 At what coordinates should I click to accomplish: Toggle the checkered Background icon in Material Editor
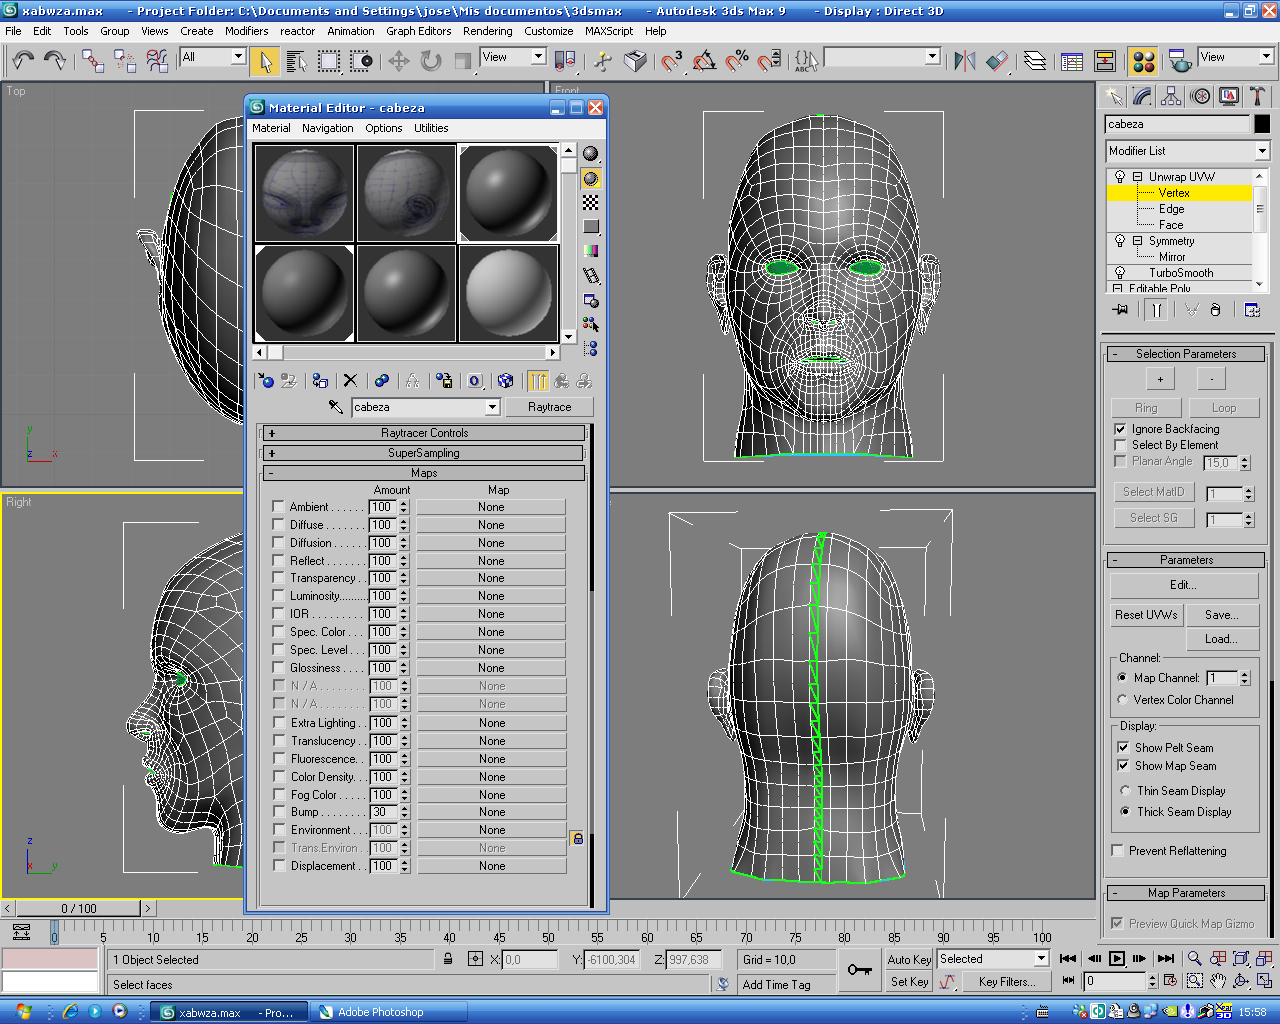pos(591,202)
